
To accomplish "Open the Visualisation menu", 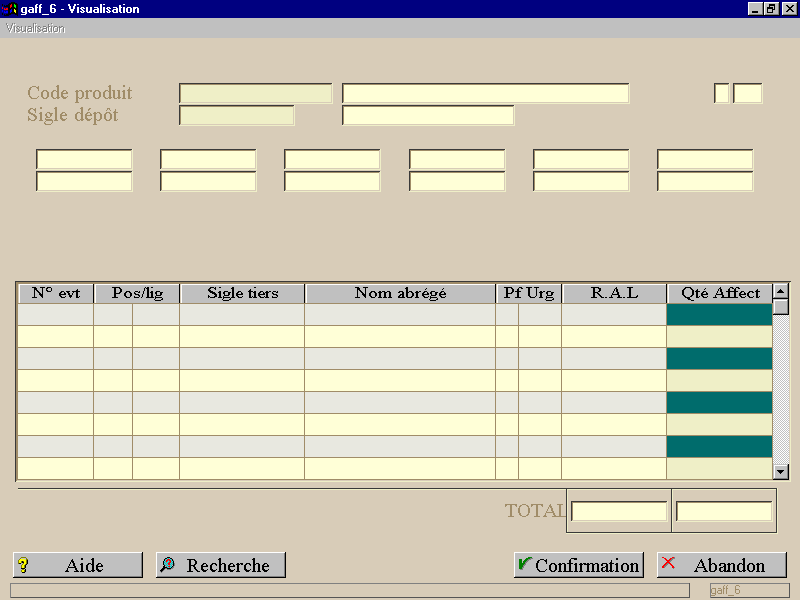I will click(x=35, y=29).
